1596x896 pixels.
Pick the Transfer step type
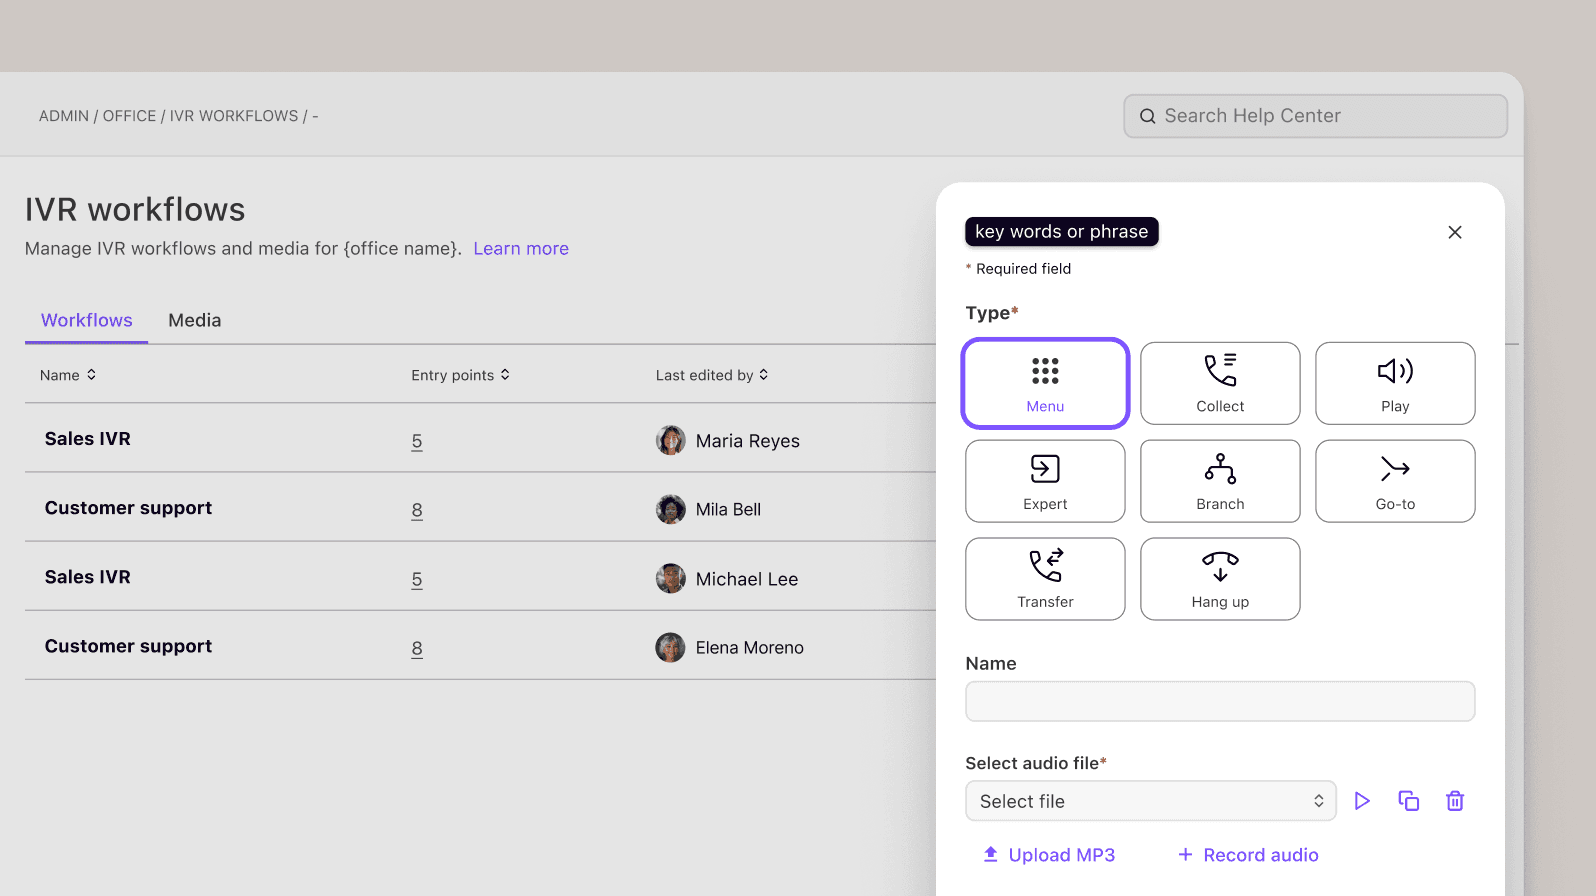1045,579
